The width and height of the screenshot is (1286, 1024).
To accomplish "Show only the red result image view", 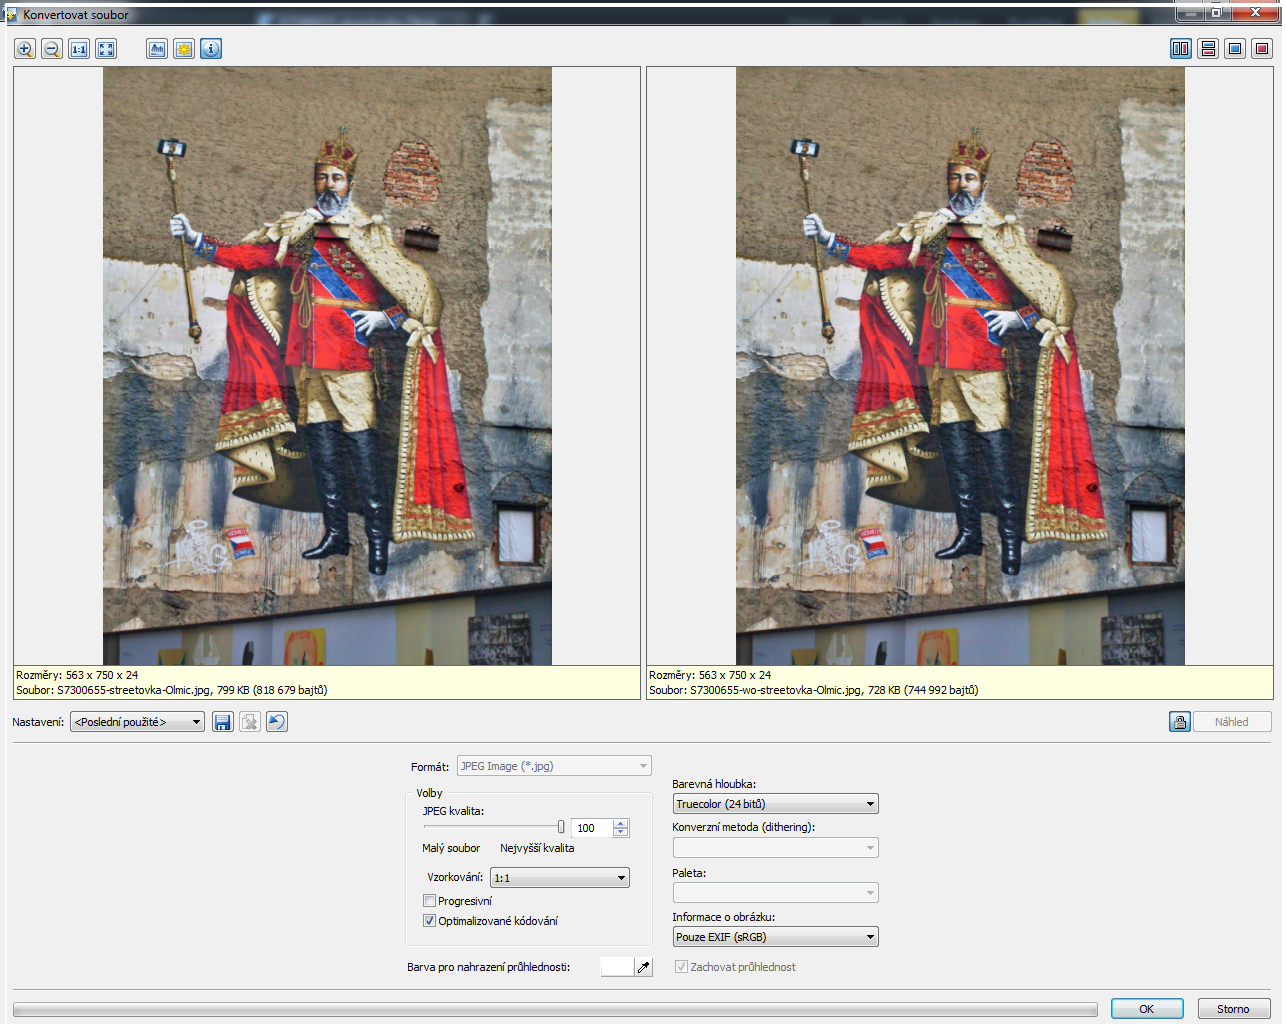I will (x=1262, y=49).
